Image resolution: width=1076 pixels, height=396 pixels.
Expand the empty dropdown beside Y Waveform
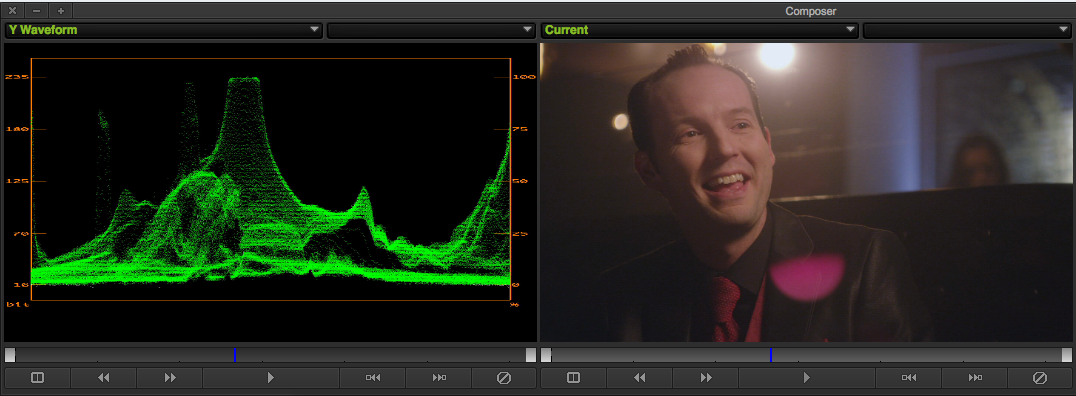click(x=431, y=30)
